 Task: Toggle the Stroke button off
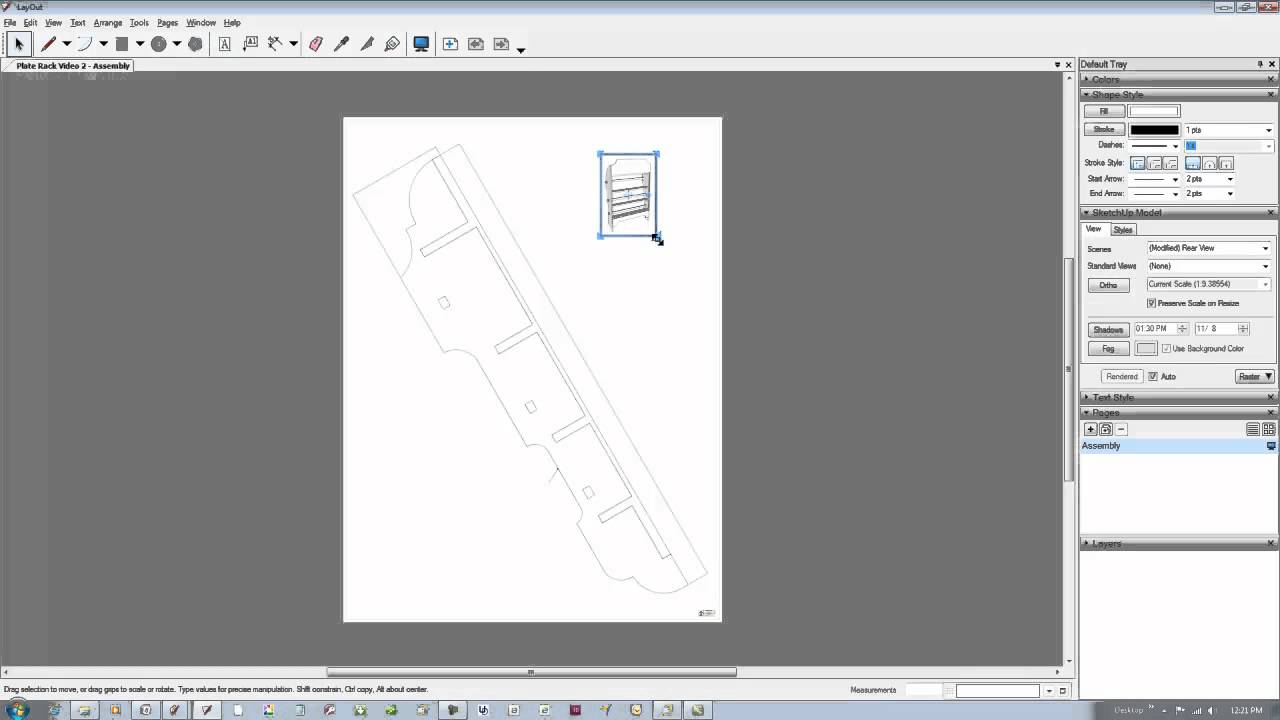point(1104,130)
